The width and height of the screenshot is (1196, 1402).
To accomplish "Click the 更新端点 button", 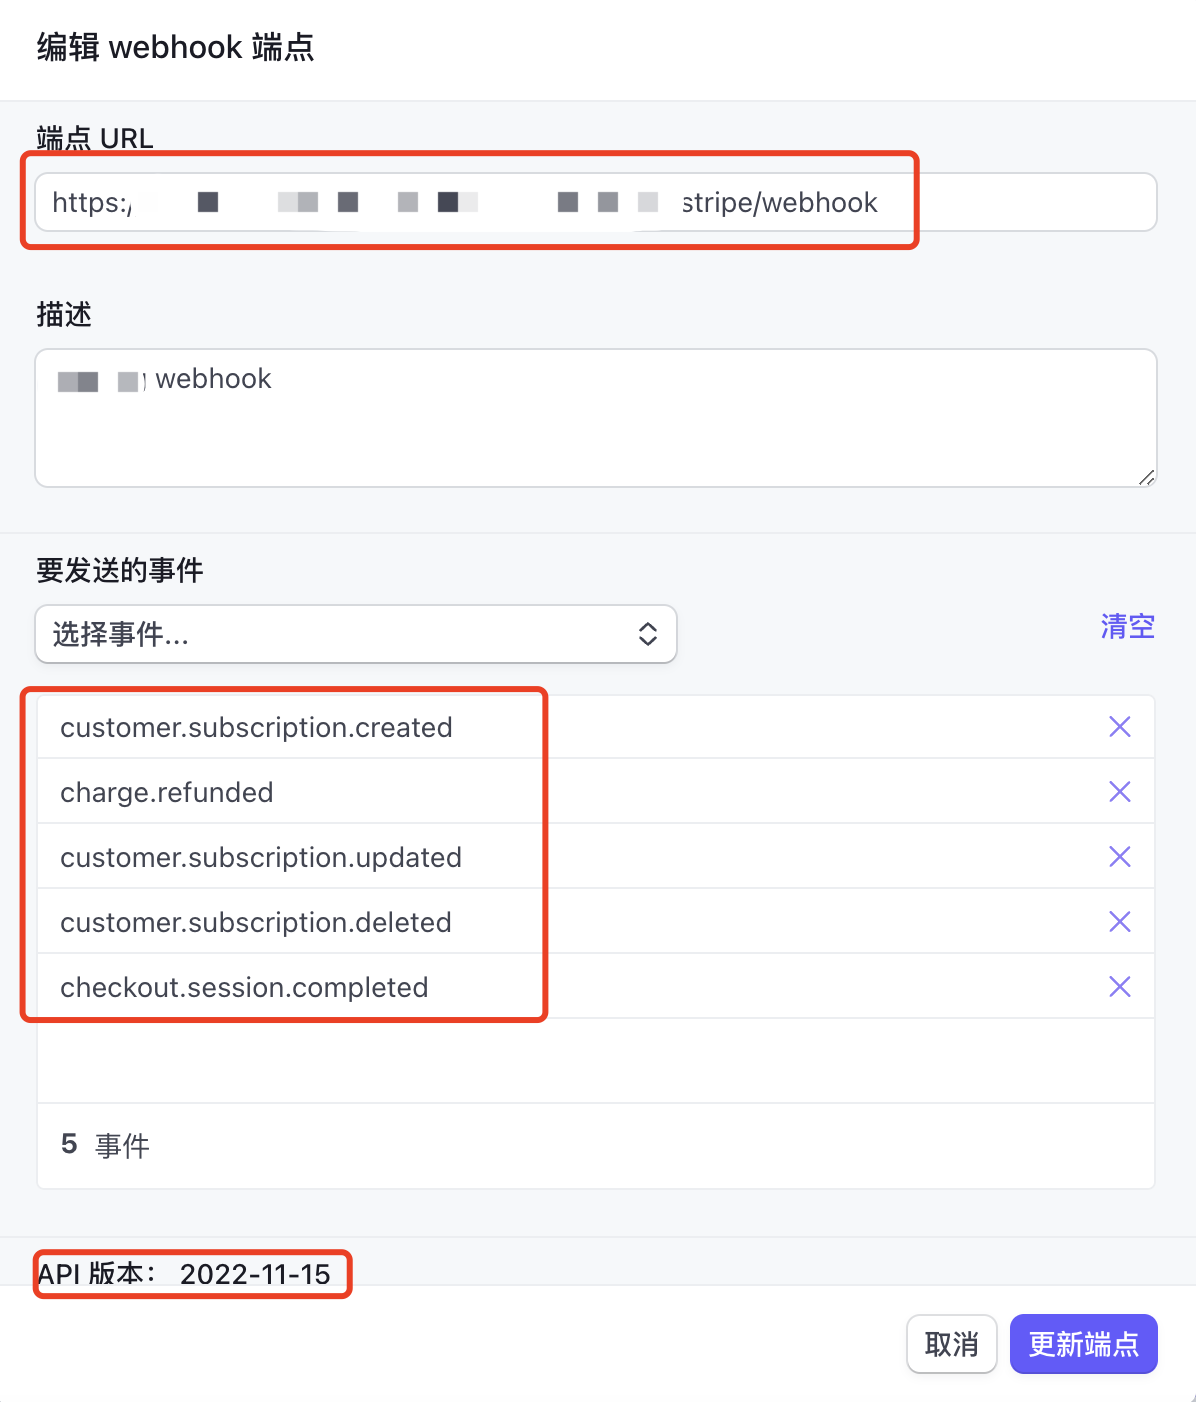I will 1084,1344.
